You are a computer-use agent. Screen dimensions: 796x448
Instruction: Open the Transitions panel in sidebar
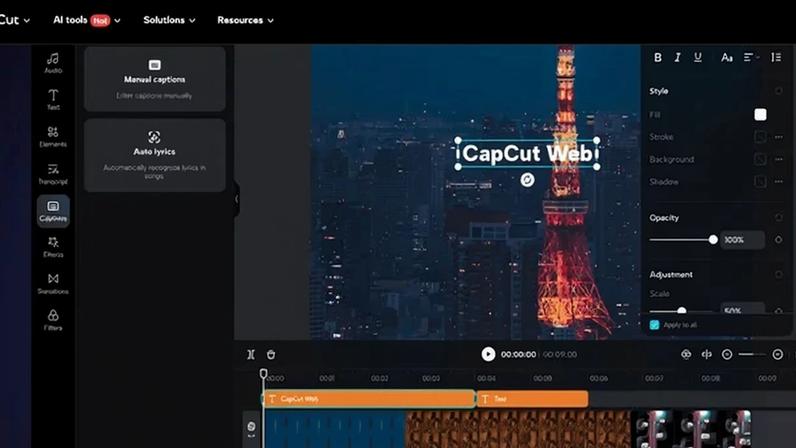[x=53, y=283]
